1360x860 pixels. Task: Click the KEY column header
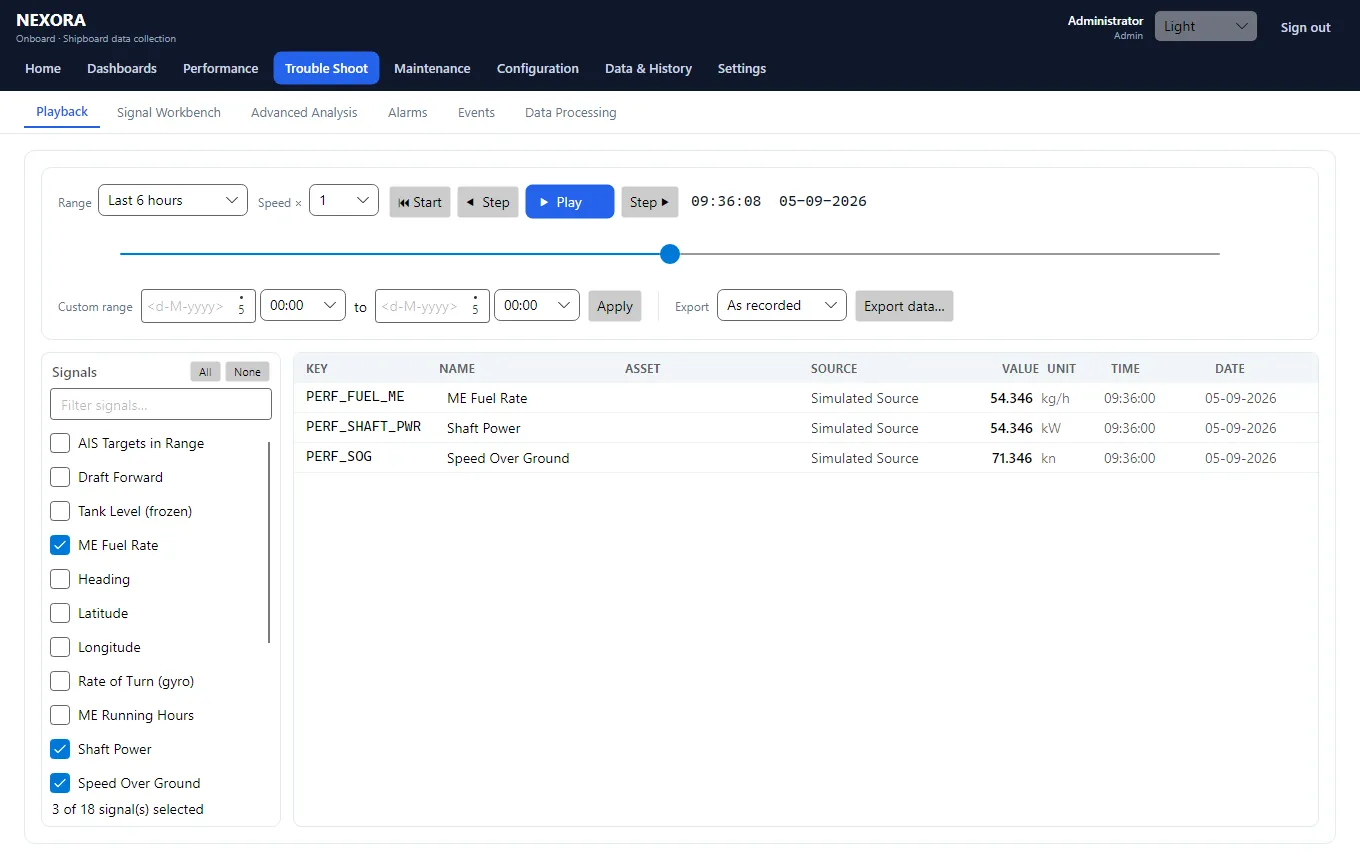click(317, 368)
